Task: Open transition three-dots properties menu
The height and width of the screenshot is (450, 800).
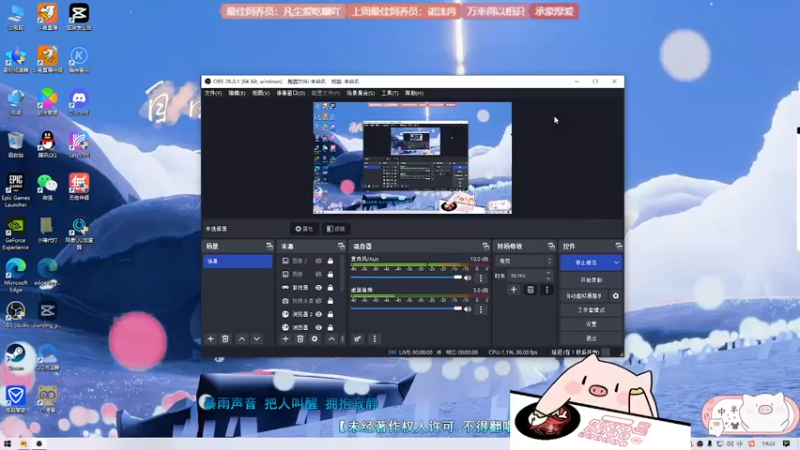Action: tap(547, 290)
